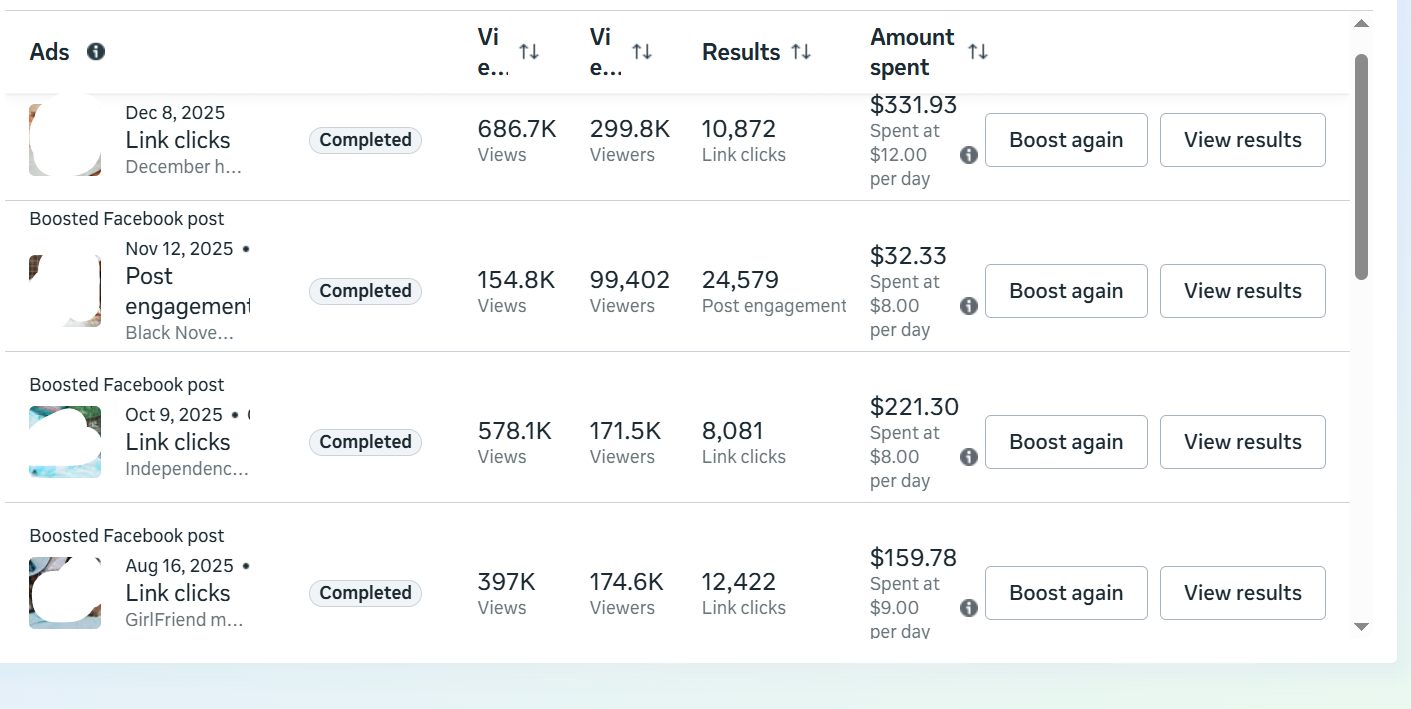Open the Aug 16 GirlFriend ad thumbnail
Viewport: 1411px width, 709px height.
click(x=65, y=593)
